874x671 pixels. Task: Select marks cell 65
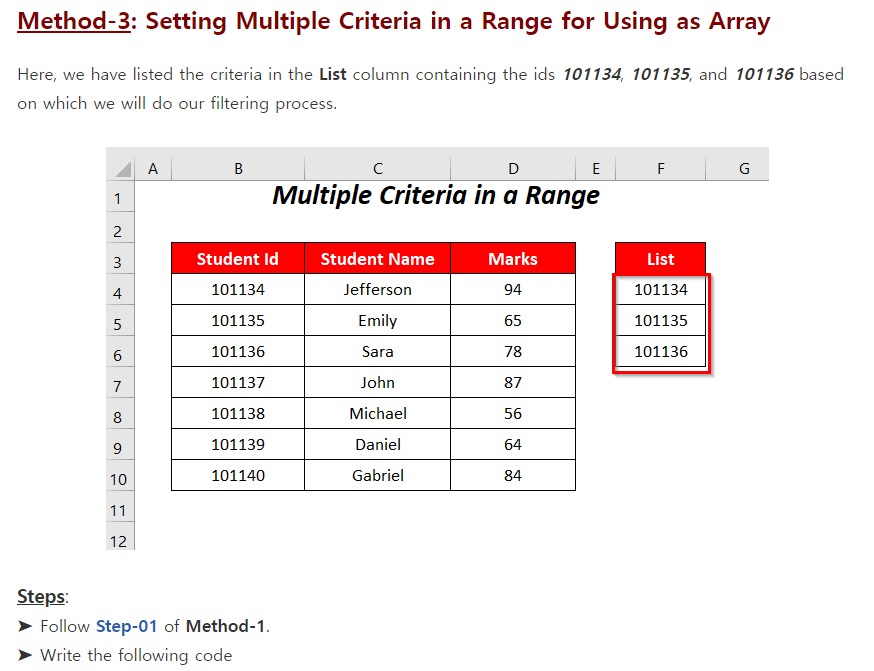pos(513,320)
